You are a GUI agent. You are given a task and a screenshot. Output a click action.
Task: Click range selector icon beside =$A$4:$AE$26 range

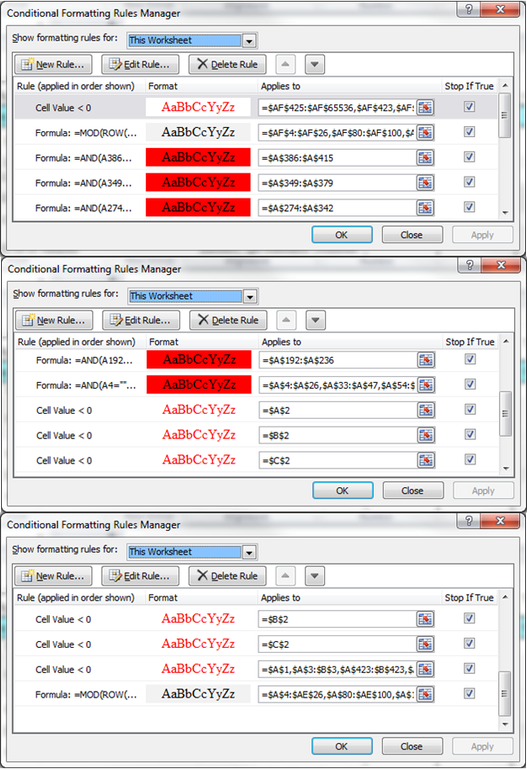(425, 694)
